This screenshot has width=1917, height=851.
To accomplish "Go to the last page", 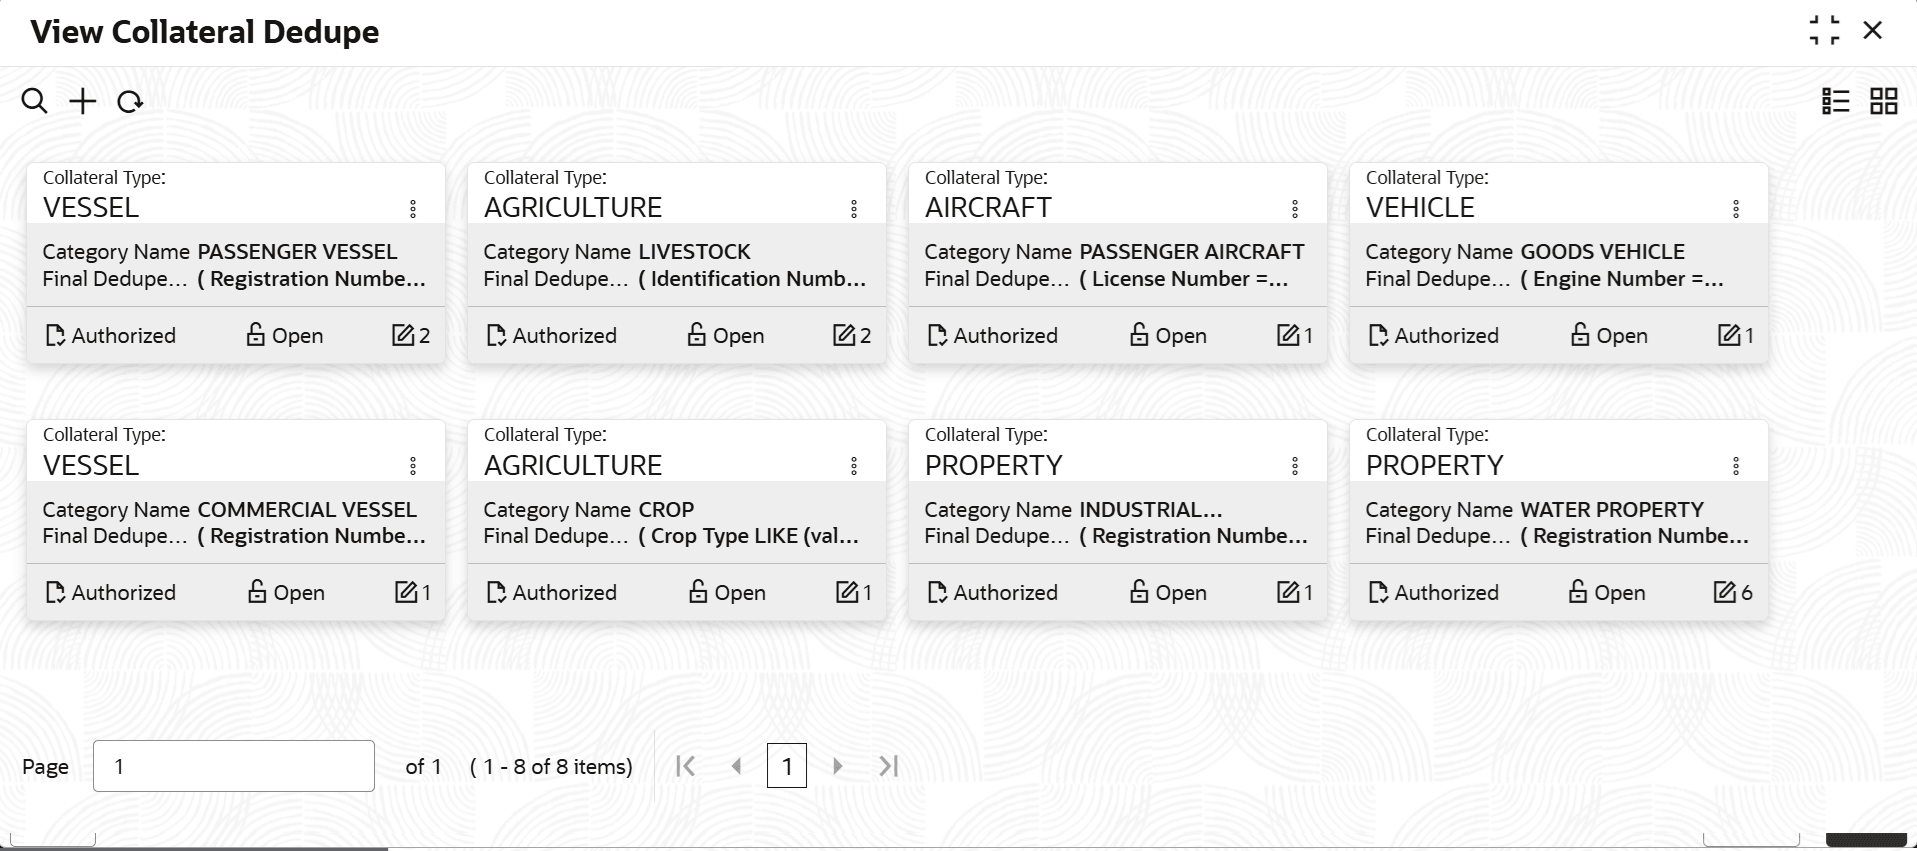I will (889, 766).
